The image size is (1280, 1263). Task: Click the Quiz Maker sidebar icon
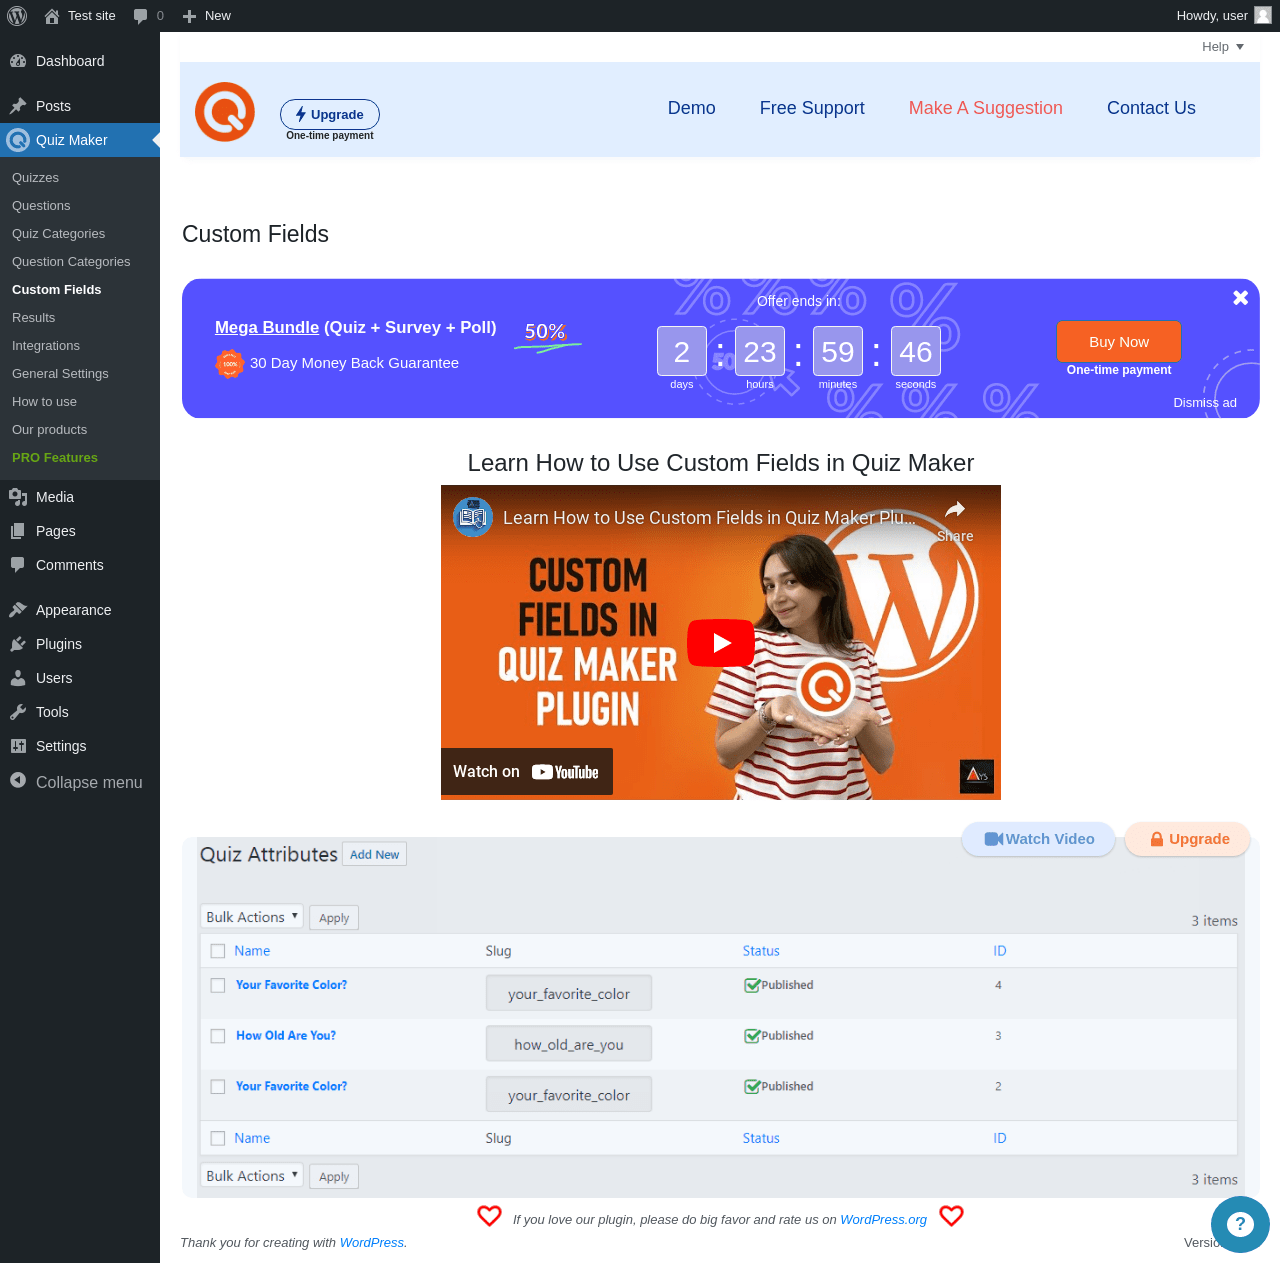click(x=18, y=140)
